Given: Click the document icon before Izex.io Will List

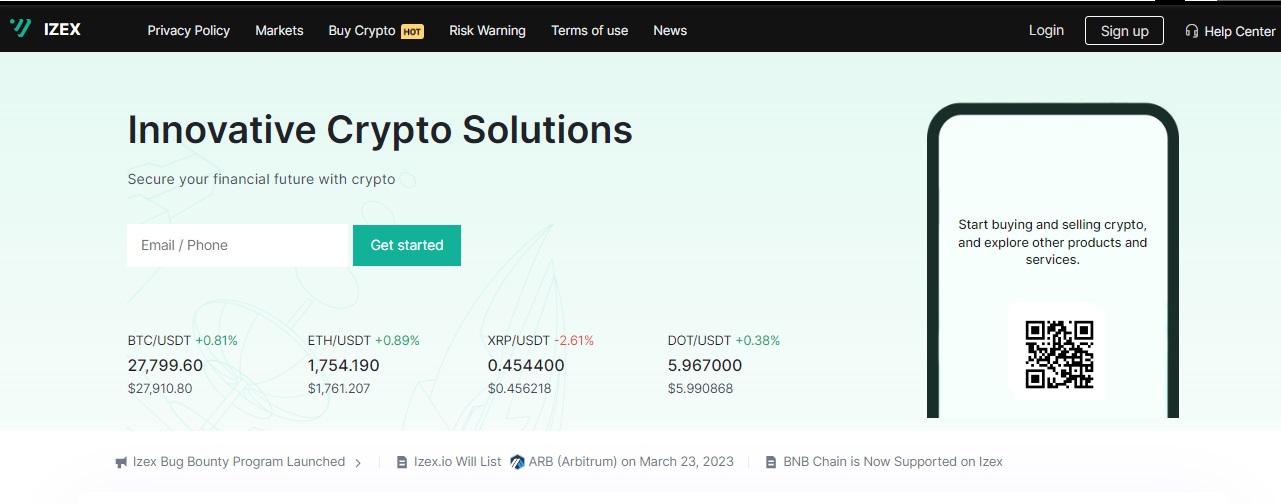Looking at the screenshot, I should pyautogui.click(x=402, y=462).
